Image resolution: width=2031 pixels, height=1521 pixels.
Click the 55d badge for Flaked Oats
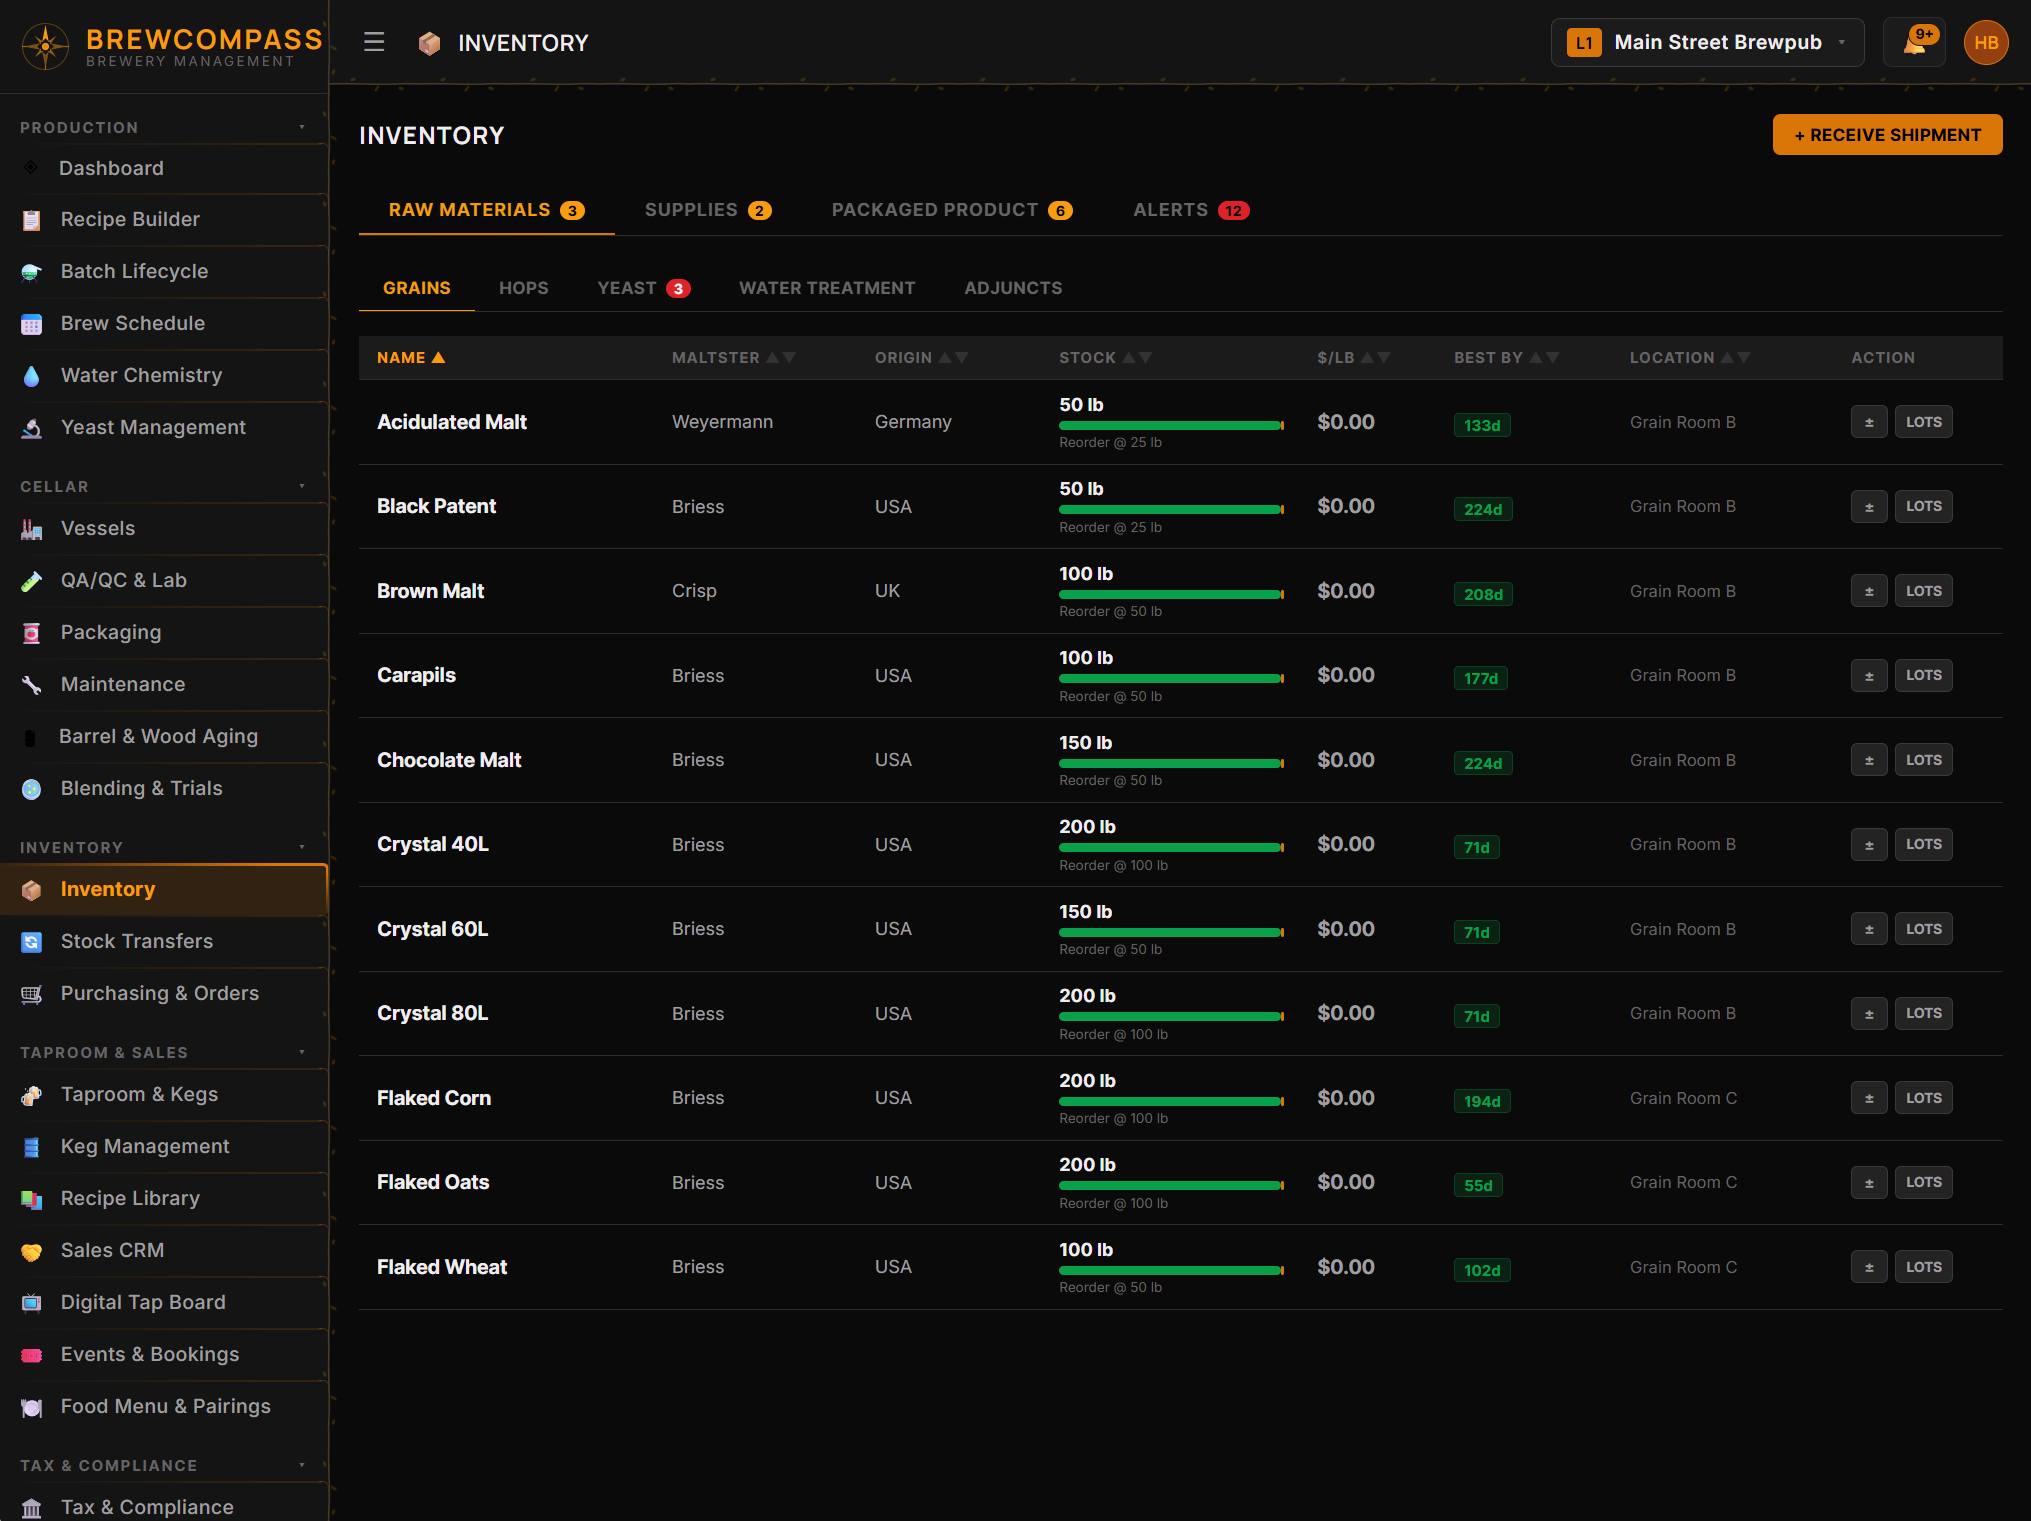click(1477, 1185)
